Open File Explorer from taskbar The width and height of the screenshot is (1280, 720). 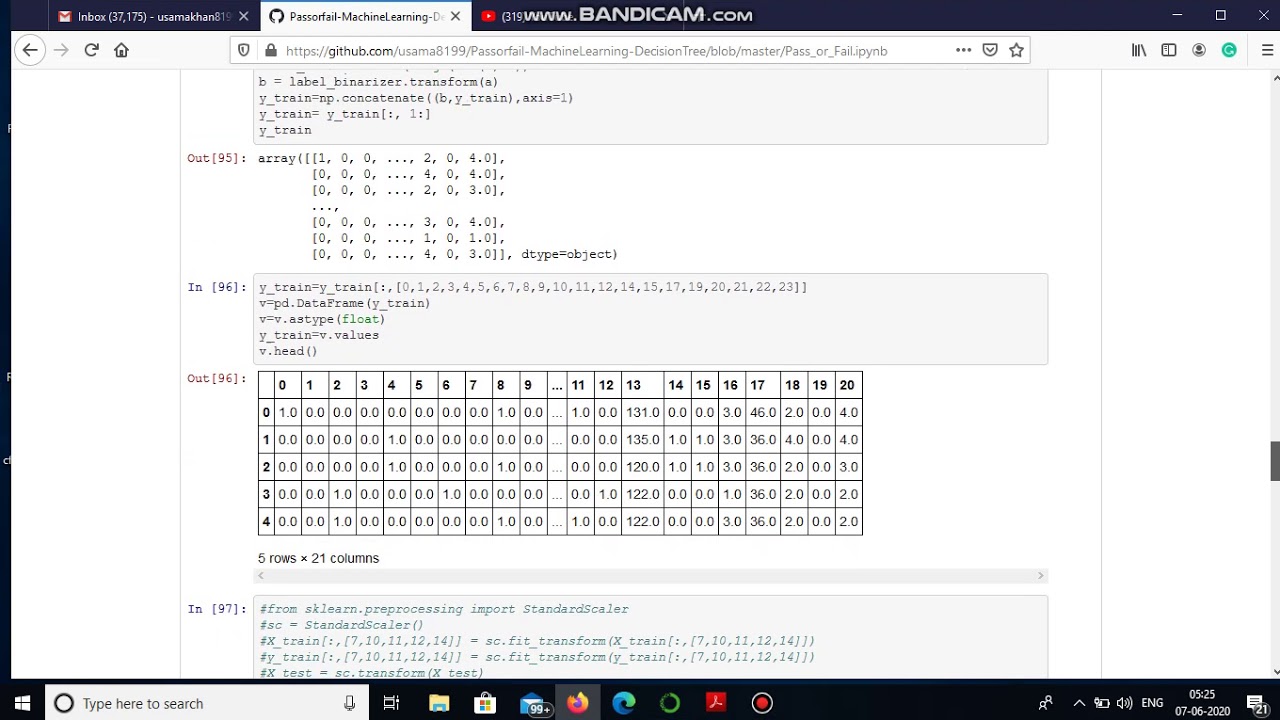(439, 703)
